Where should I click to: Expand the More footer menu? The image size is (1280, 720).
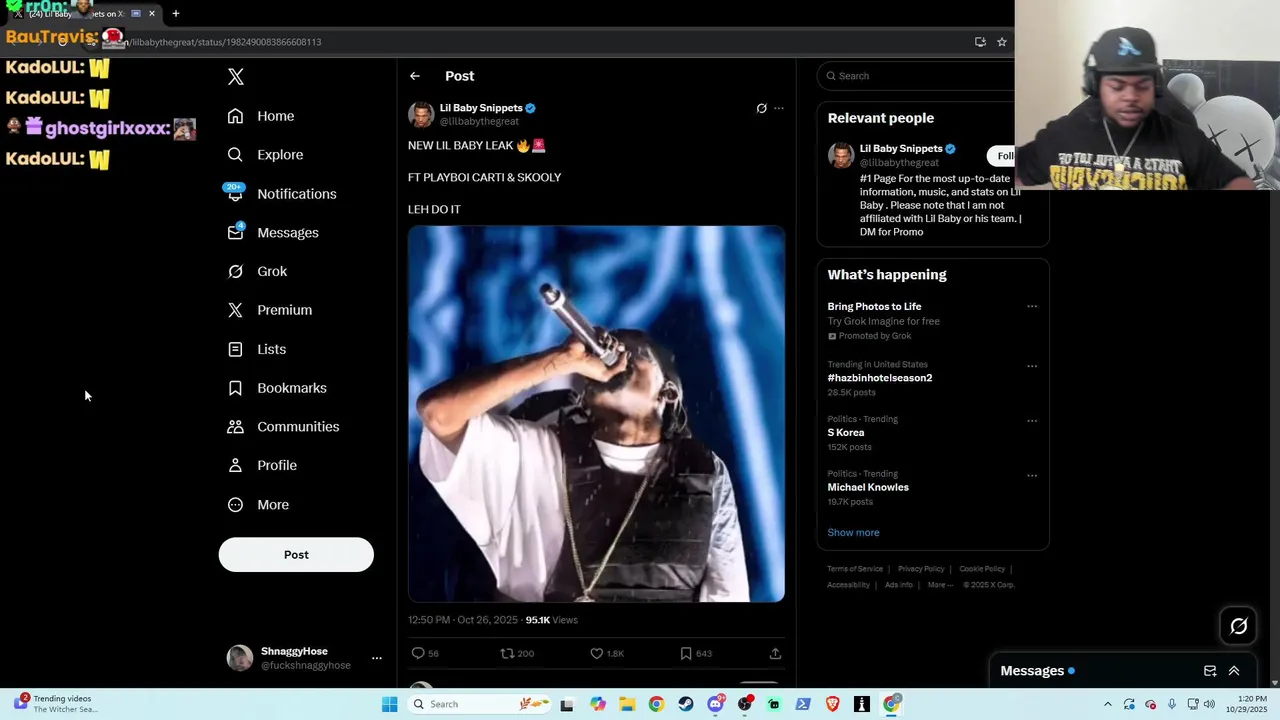pos(940,585)
